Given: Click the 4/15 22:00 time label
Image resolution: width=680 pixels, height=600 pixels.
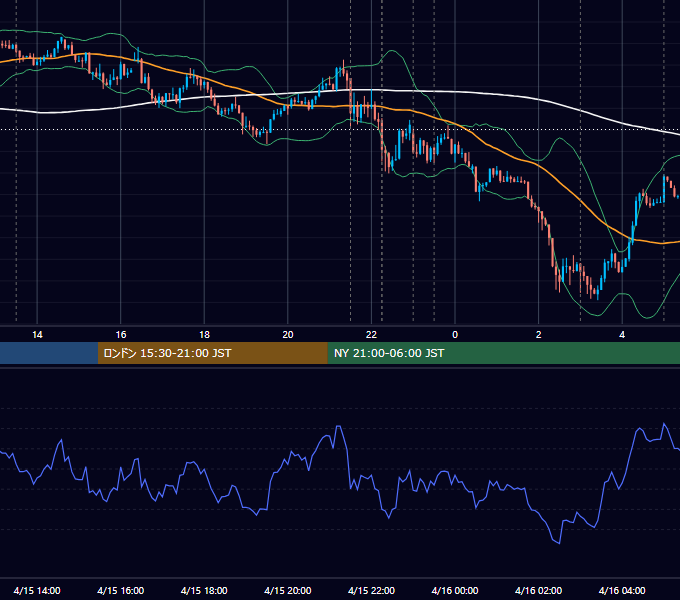Looking at the screenshot, I should coord(371,590).
